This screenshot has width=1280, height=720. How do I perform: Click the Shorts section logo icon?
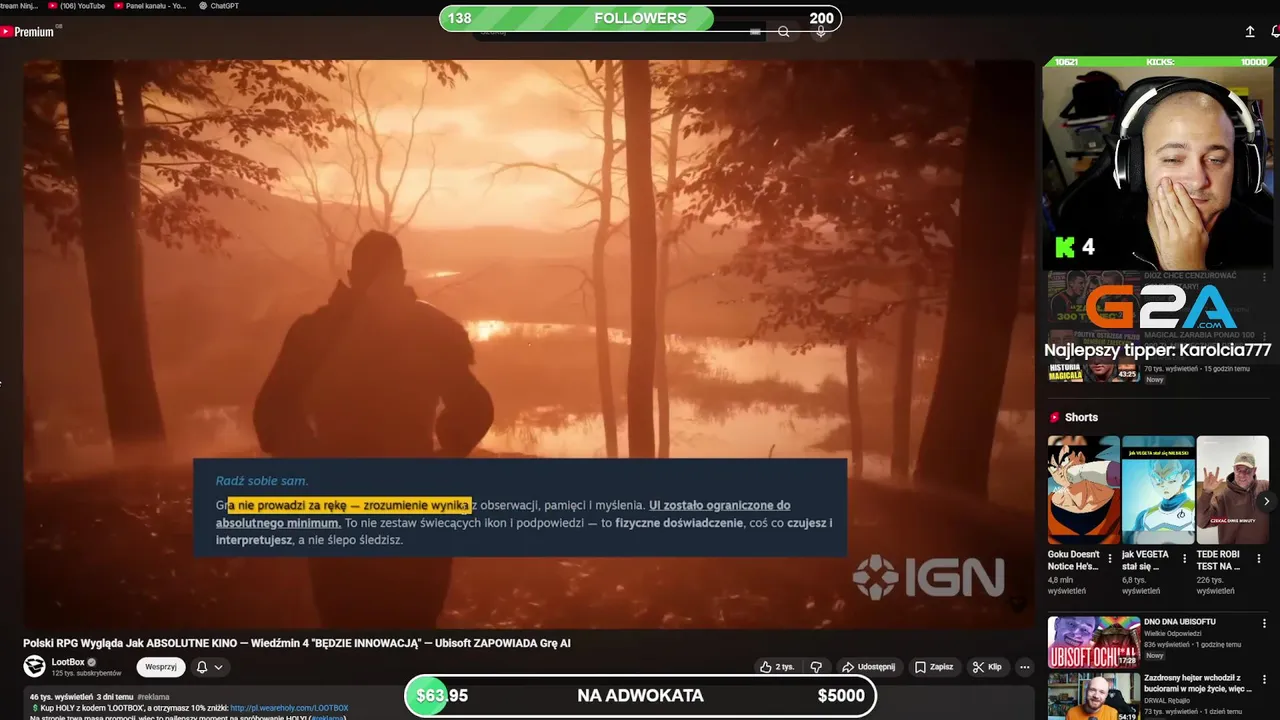coord(1054,417)
